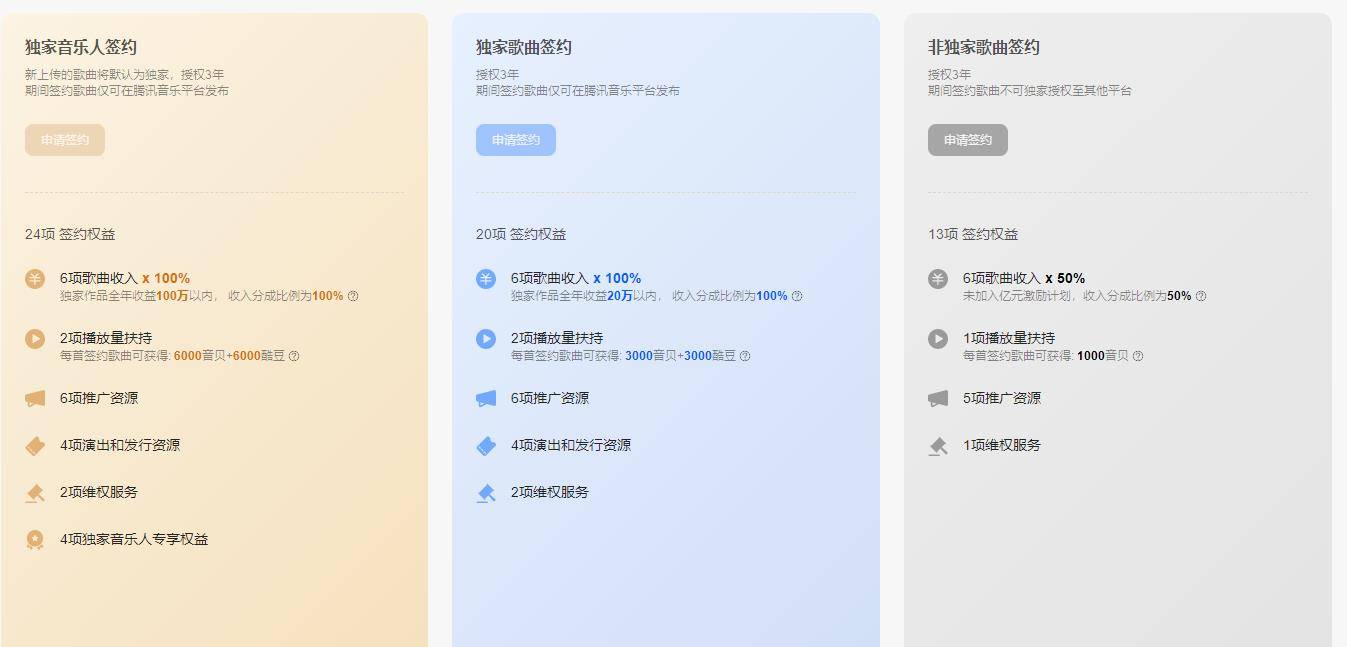Expand 5项推广资源 in the gray card
Viewport: 1347px width, 647px height.
[x=1002, y=398]
